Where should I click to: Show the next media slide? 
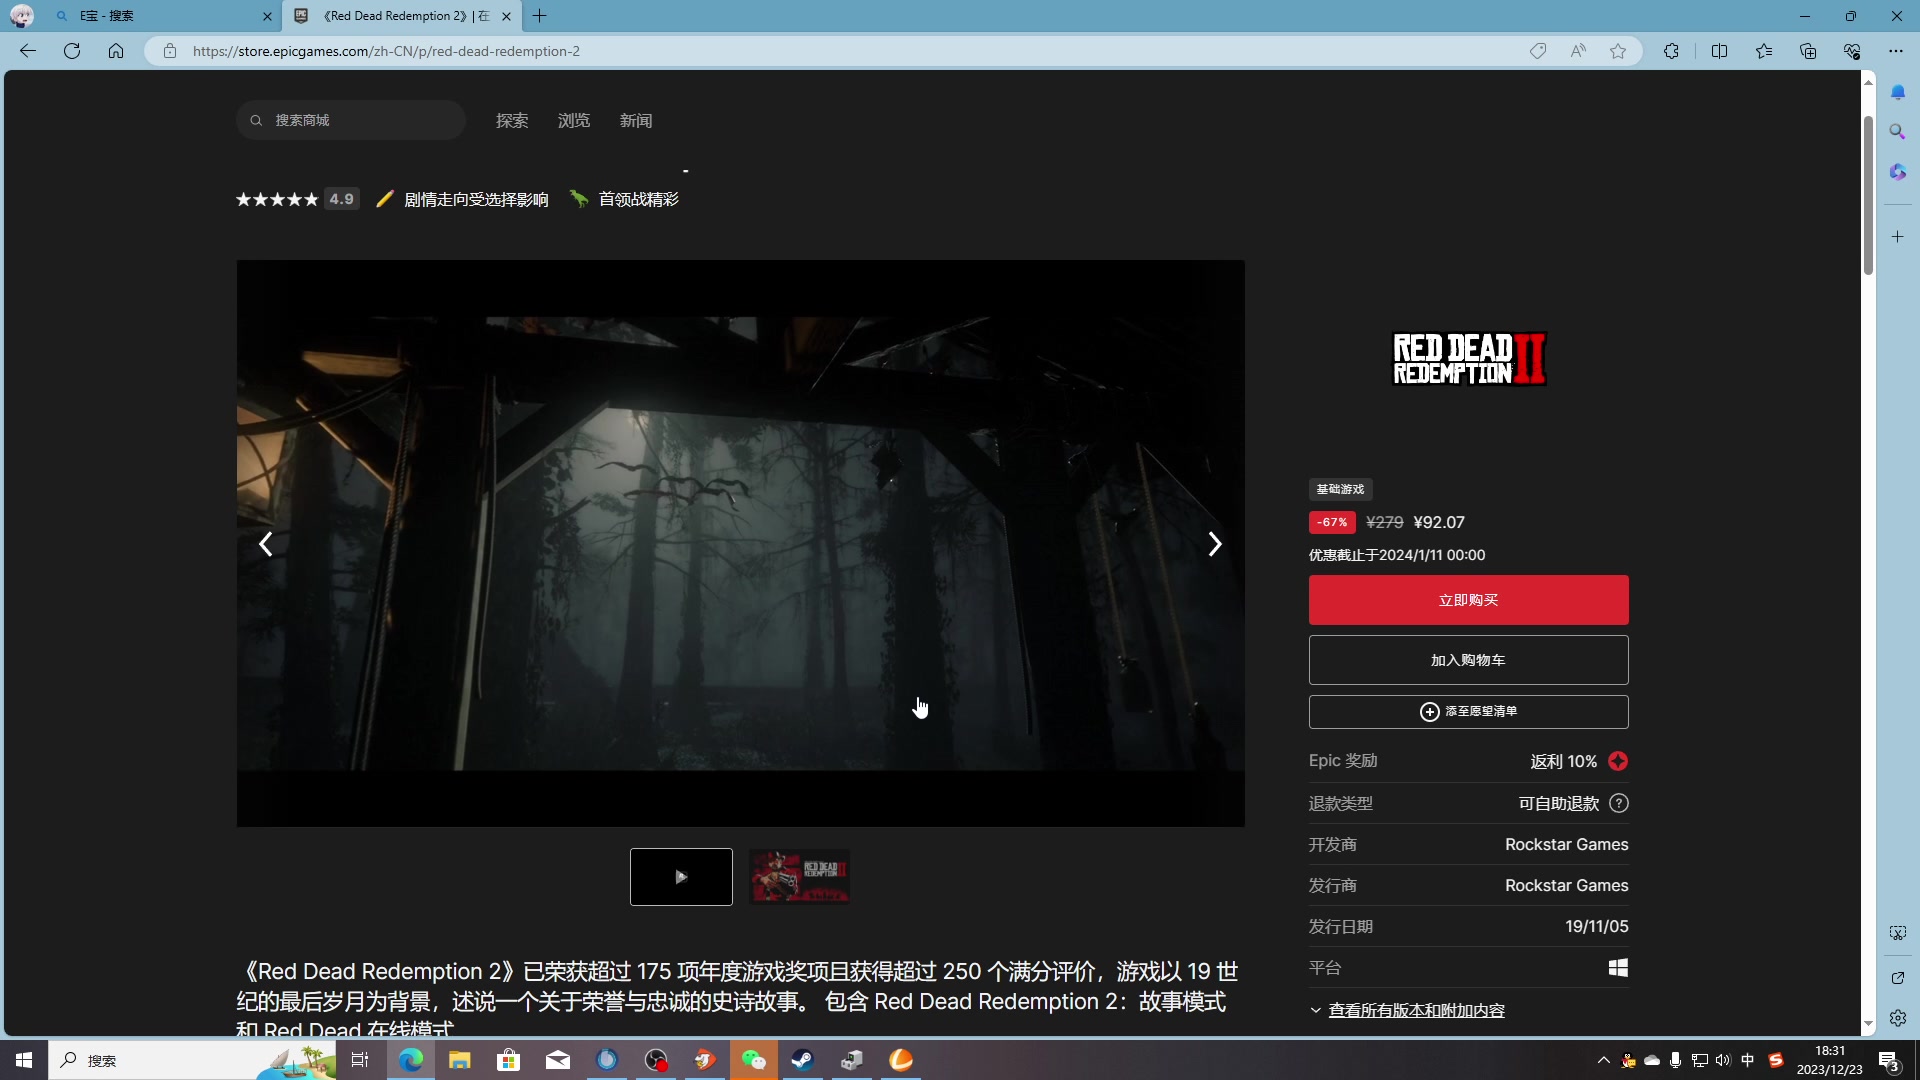click(x=1214, y=544)
